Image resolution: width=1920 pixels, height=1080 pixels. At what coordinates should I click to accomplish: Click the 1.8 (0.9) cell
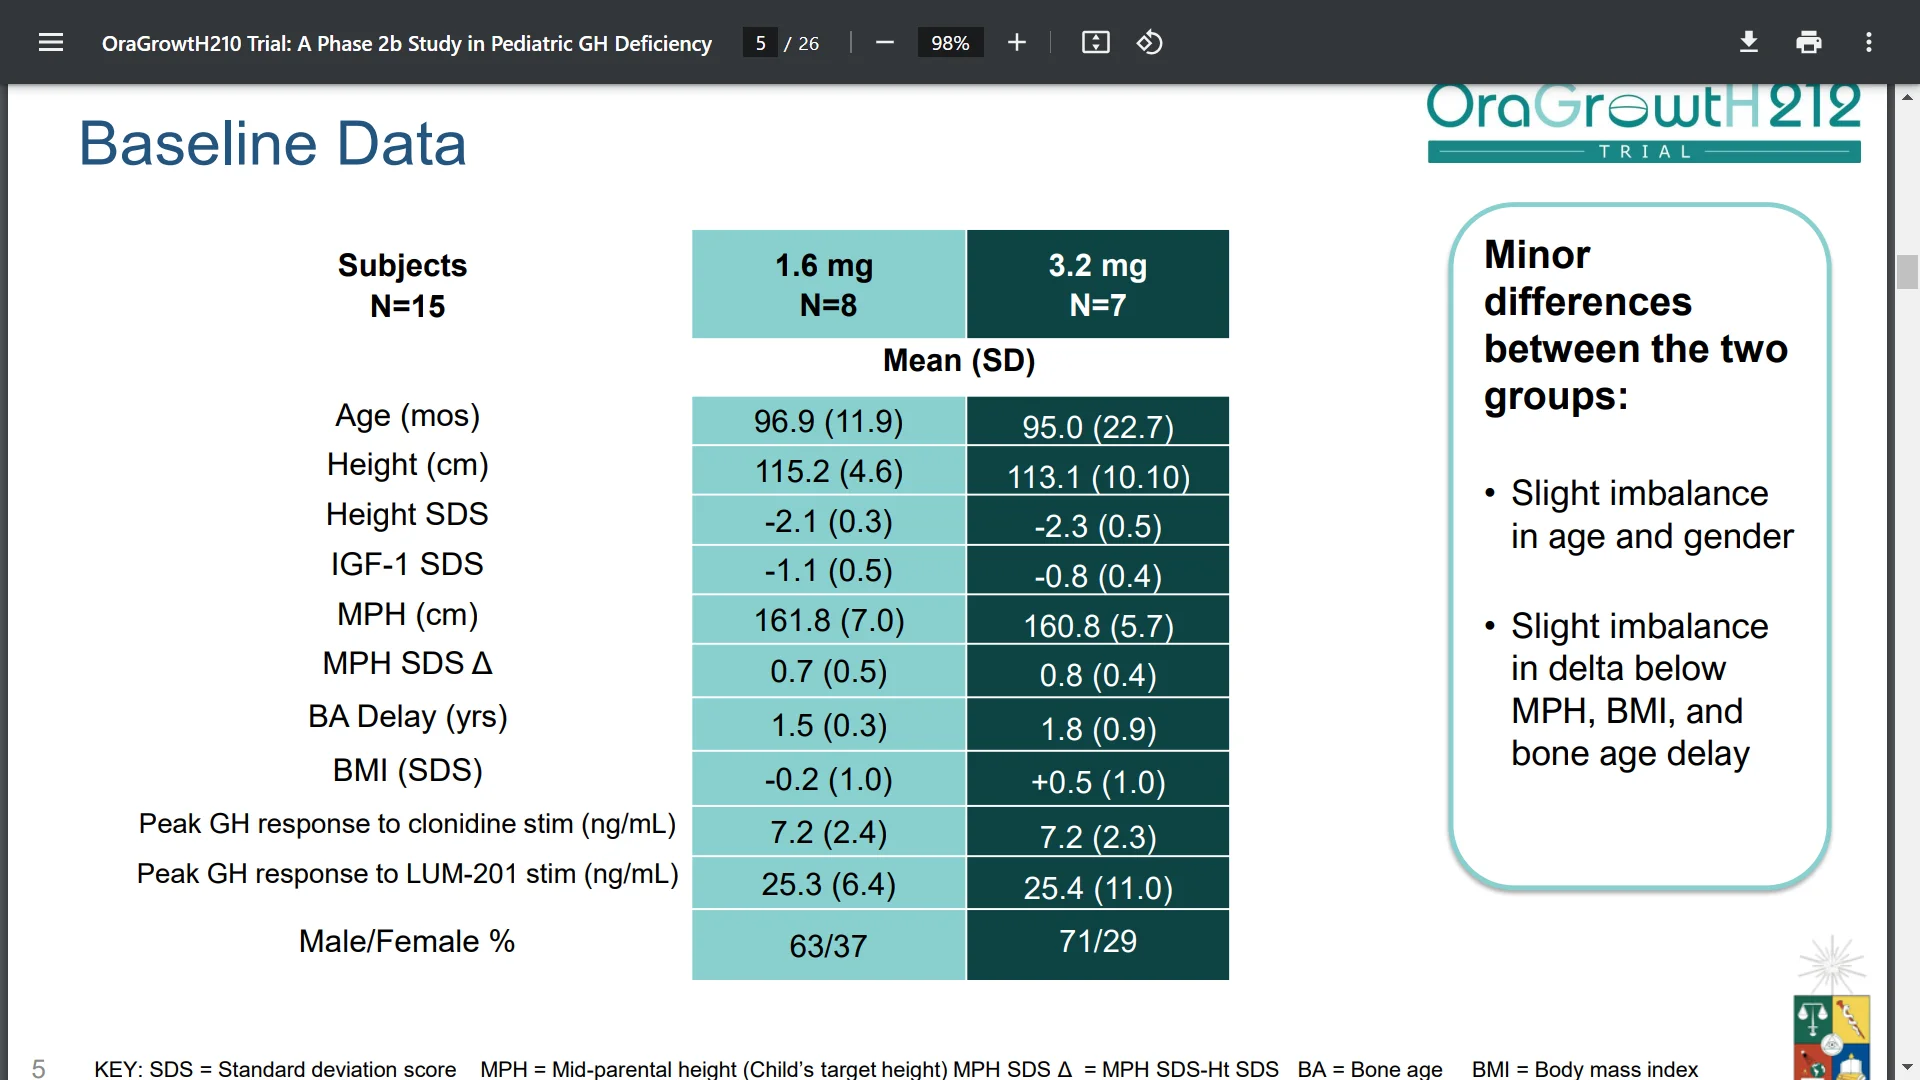pos(1098,725)
